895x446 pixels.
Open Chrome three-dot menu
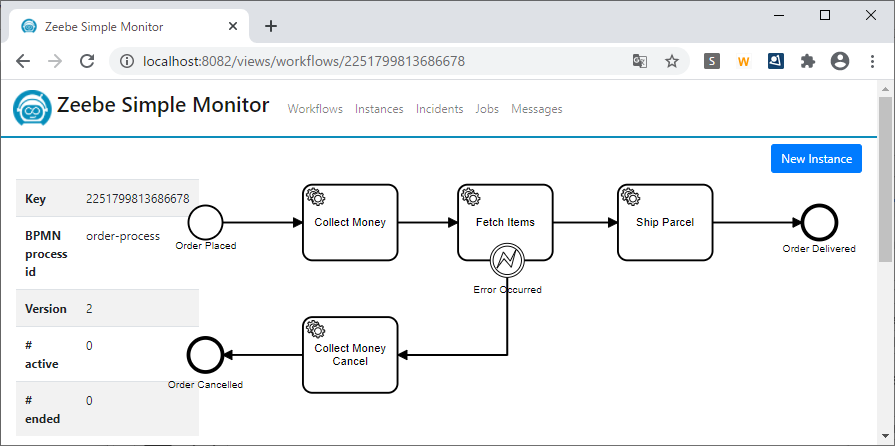point(872,61)
